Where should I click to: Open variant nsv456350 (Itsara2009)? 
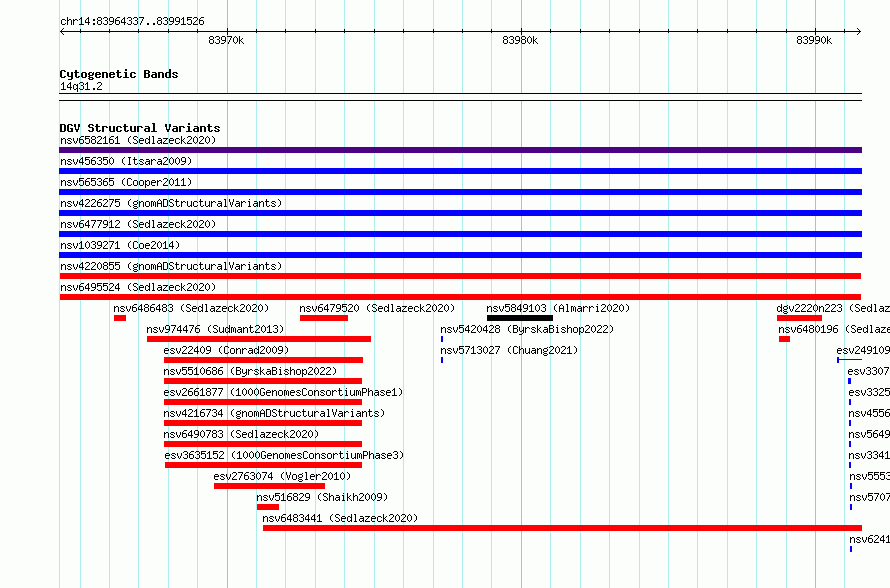126,161
